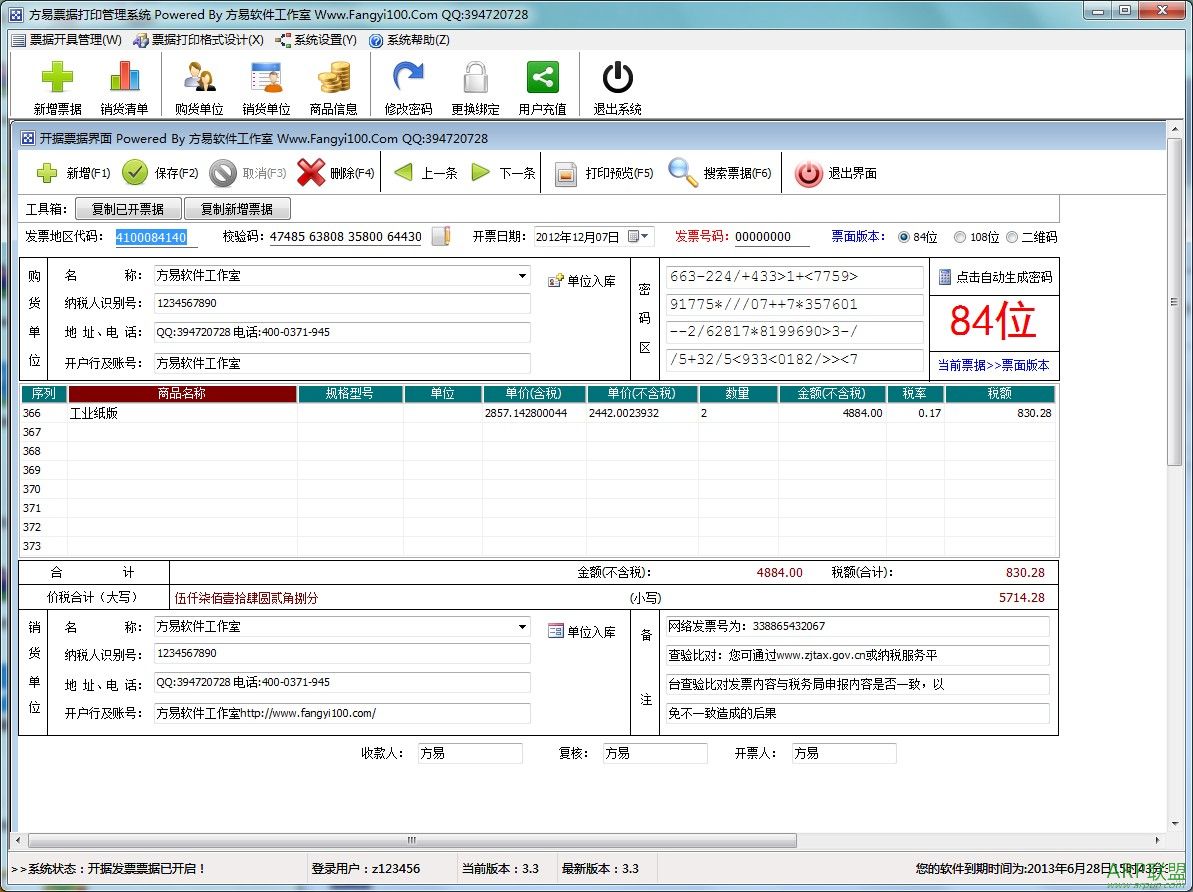The width and height of the screenshot is (1193, 892).
Task: Choose the 二维码 radio option
Action: click(1012, 237)
